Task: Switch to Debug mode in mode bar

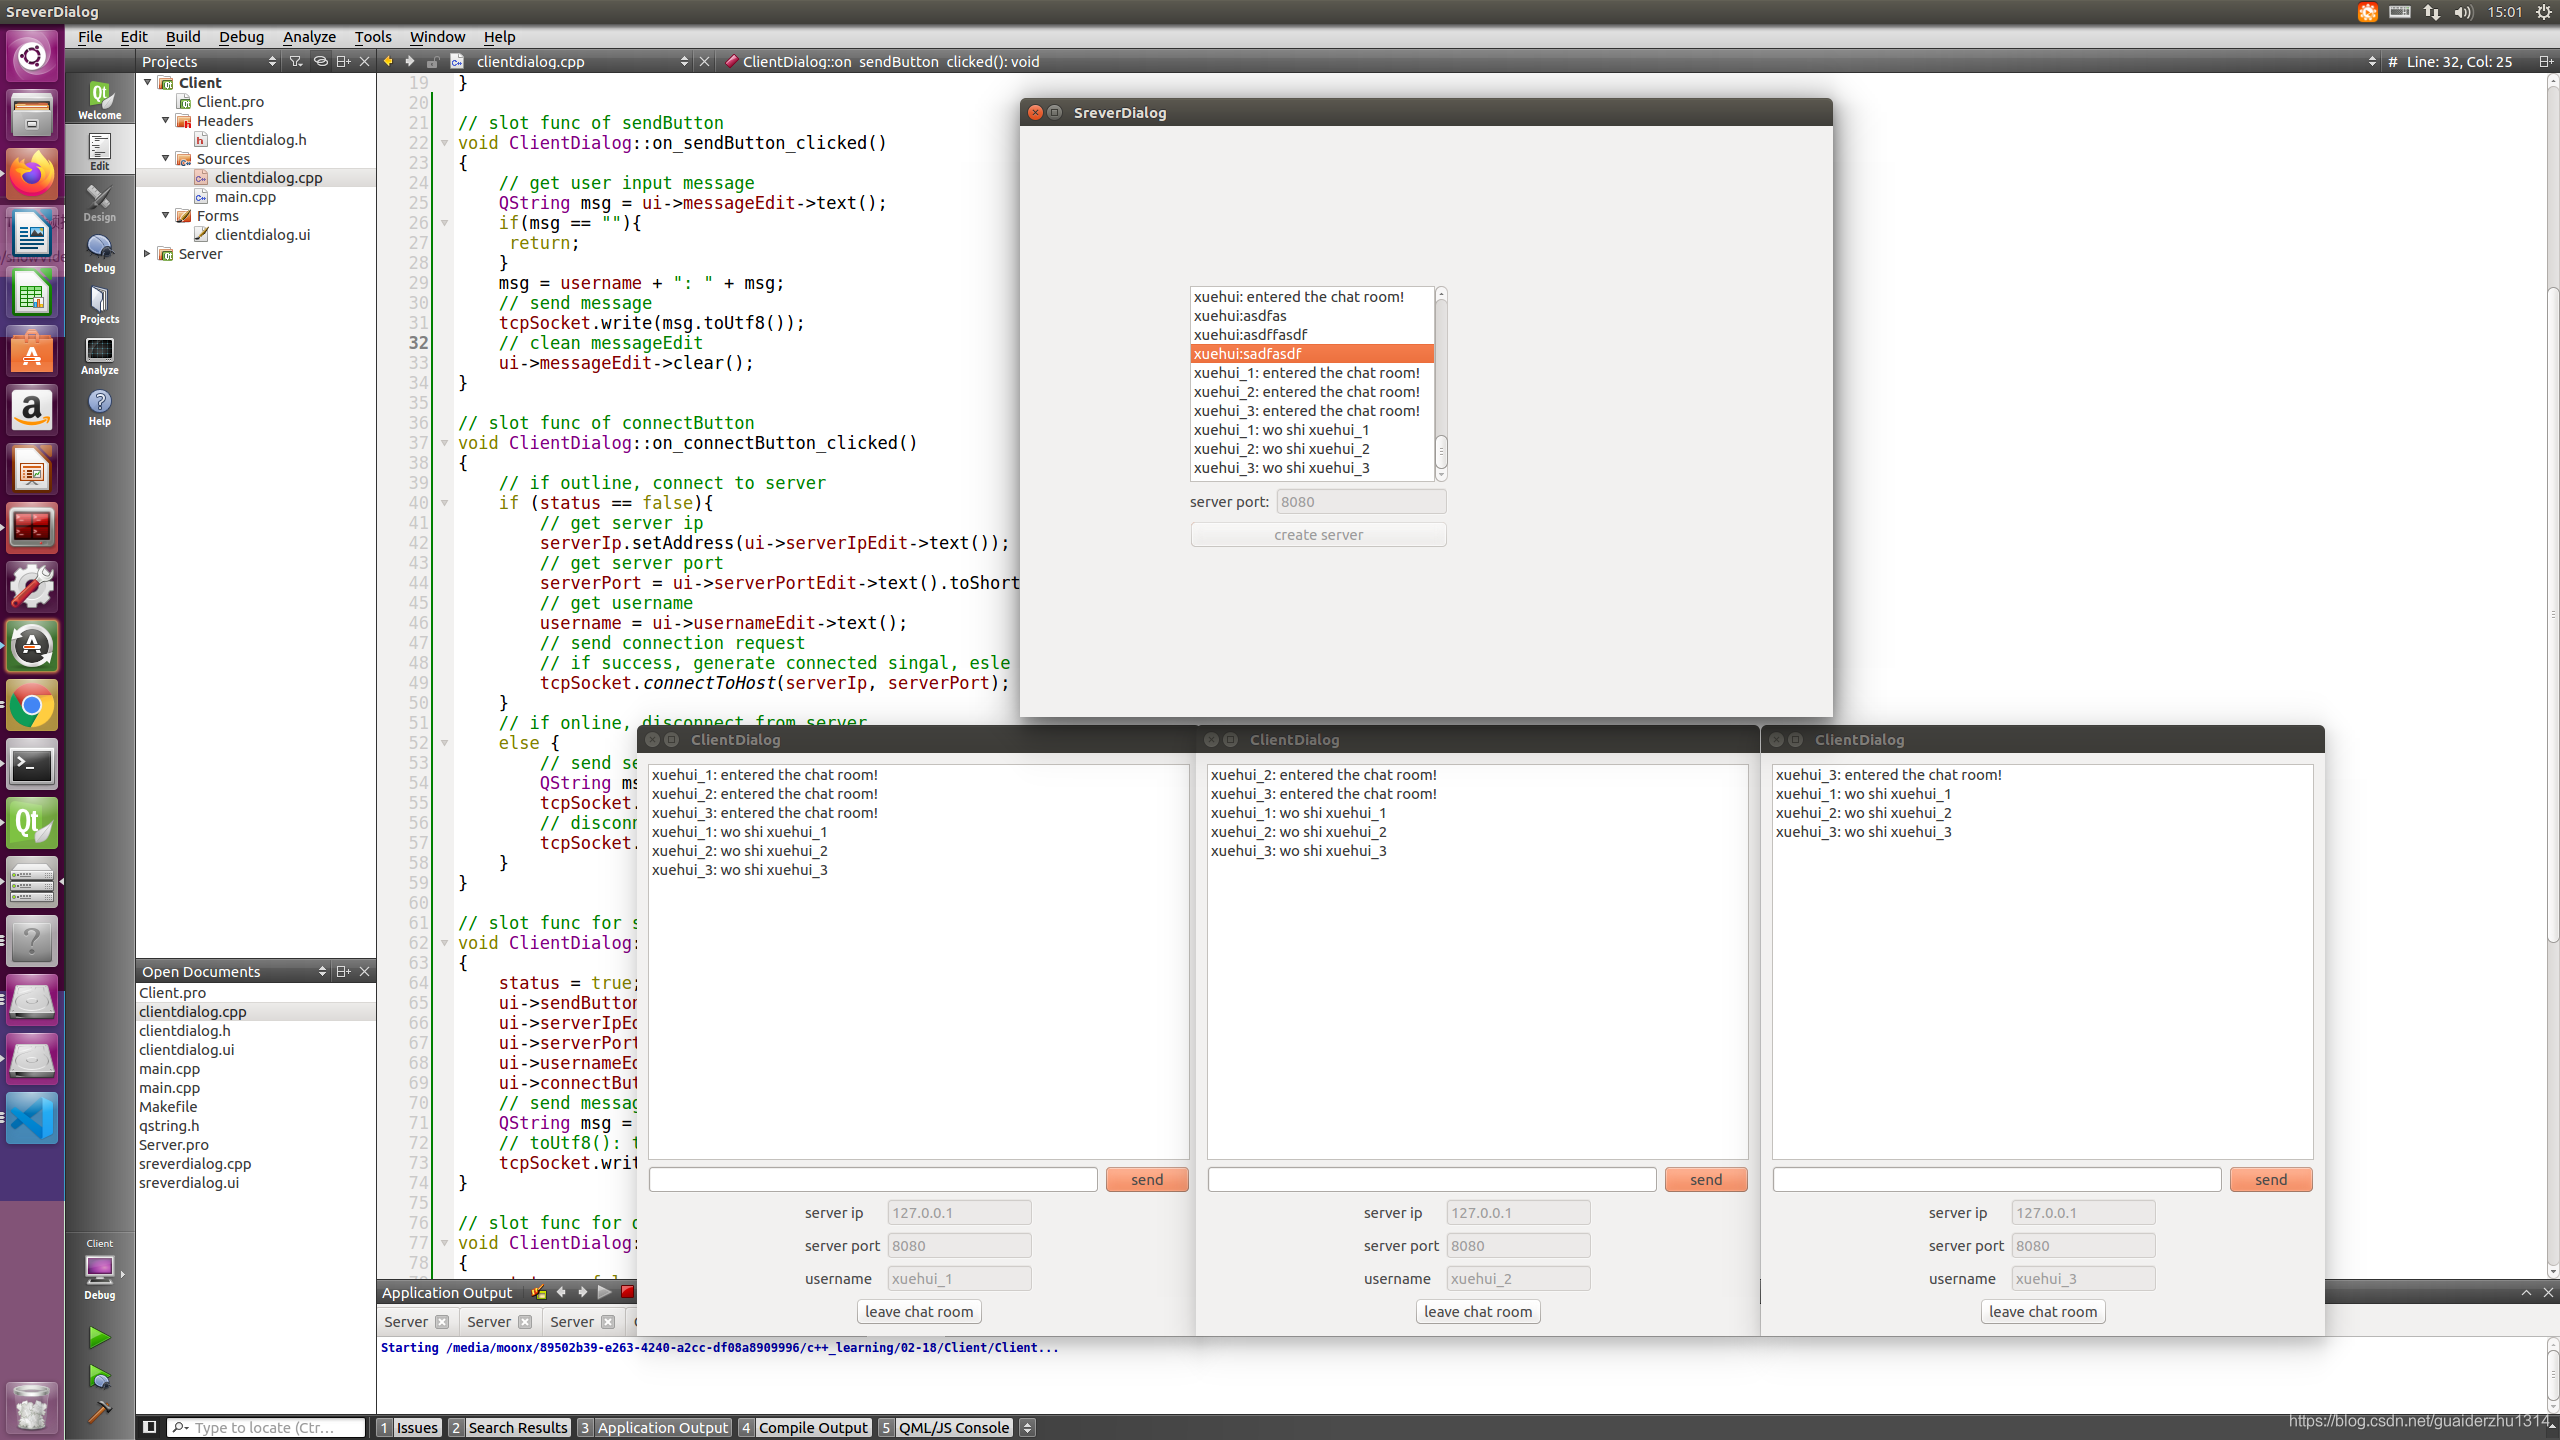Action: [99, 254]
